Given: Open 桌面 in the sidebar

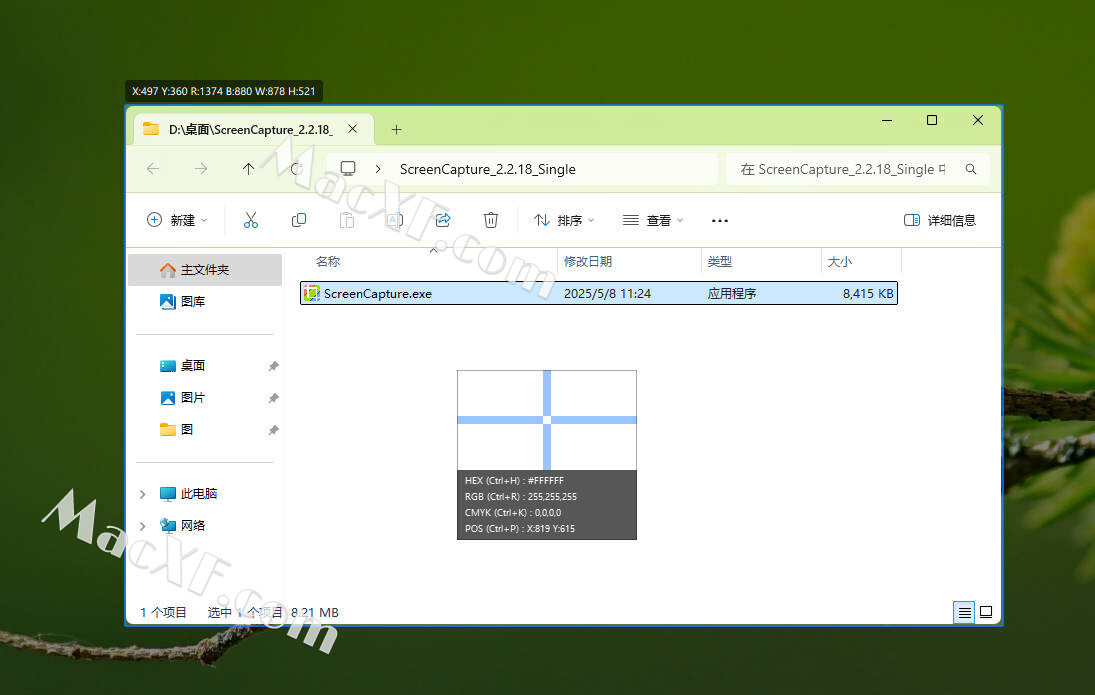Looking at the screenshot, I should [193, 366].
